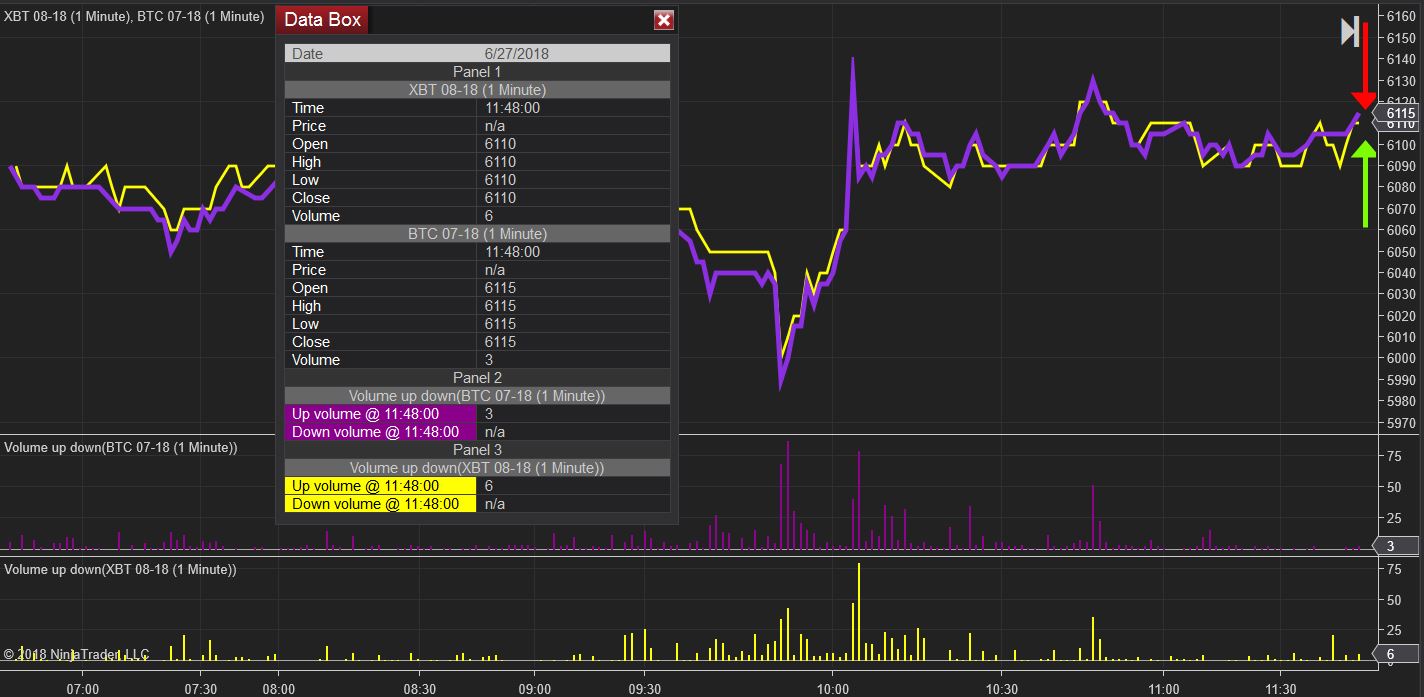Click the BTC 07-18 (1 Minute) Data Box header

pyautogui.click(x=477, y=234)
